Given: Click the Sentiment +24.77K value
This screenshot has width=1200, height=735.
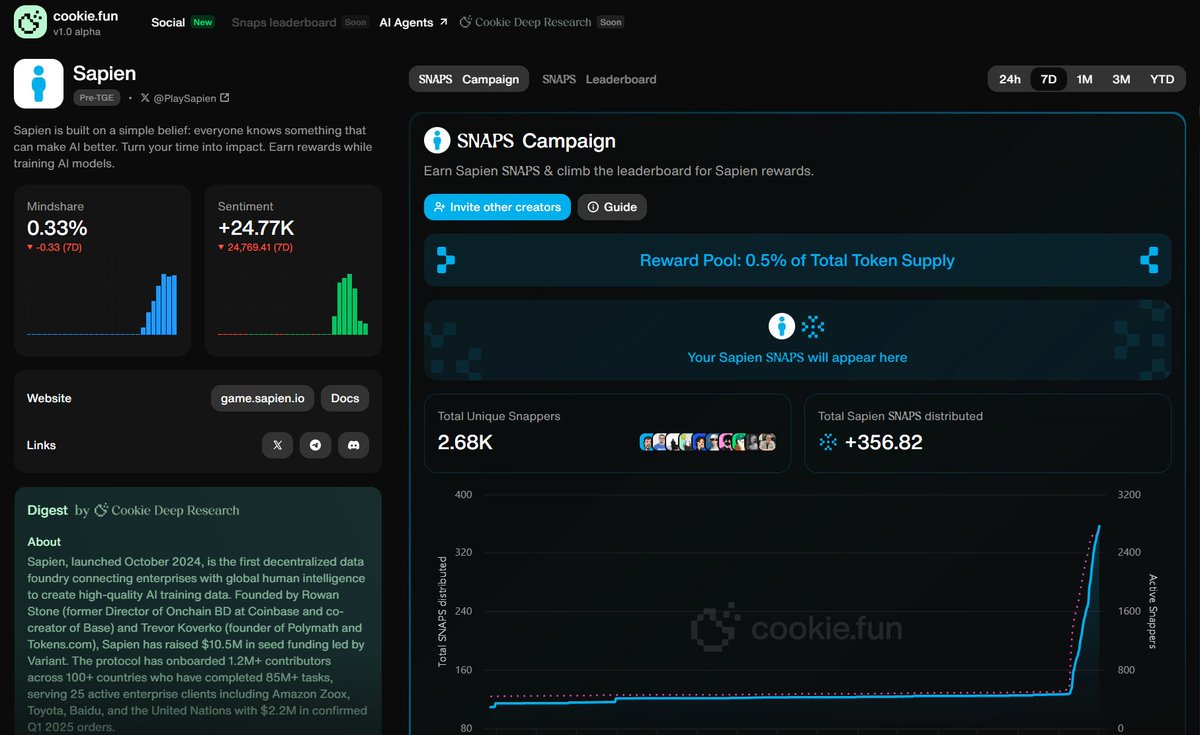Looking at the screenshot, I should 256,228.
